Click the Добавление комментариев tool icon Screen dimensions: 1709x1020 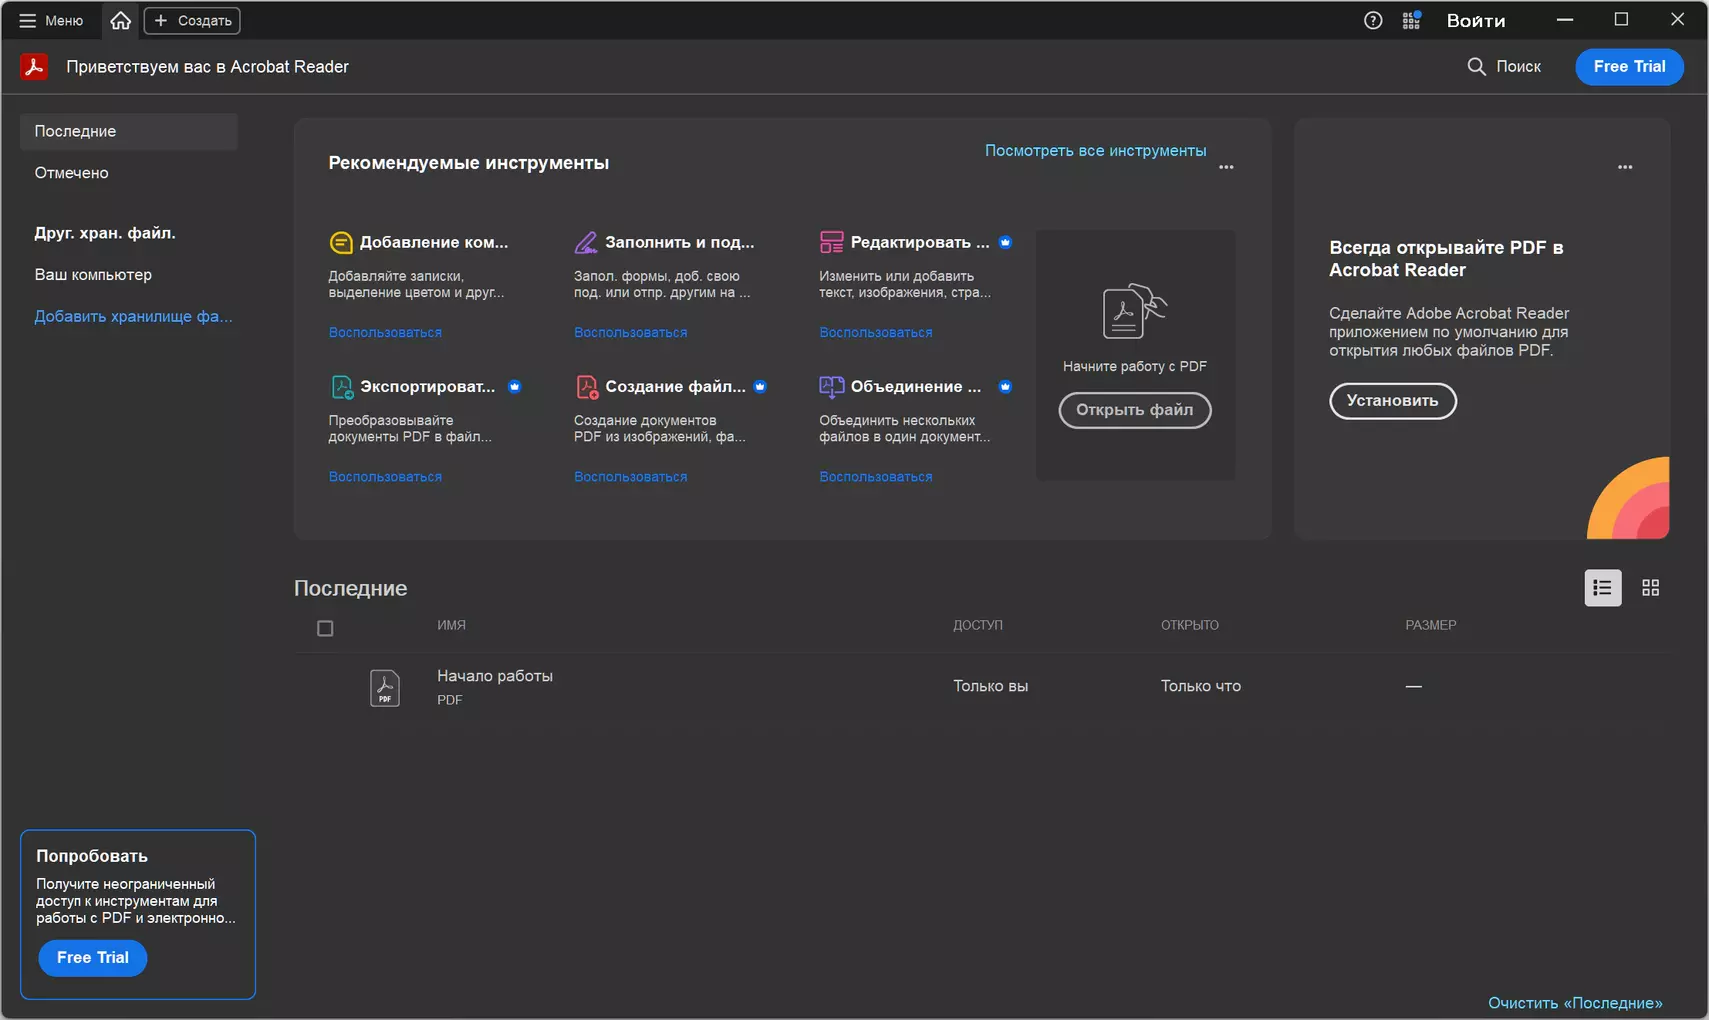pos(341,242)
